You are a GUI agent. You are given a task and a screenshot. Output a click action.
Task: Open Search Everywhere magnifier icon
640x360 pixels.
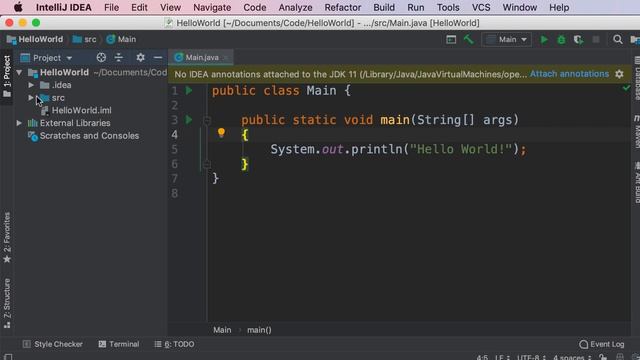(618, 40)
